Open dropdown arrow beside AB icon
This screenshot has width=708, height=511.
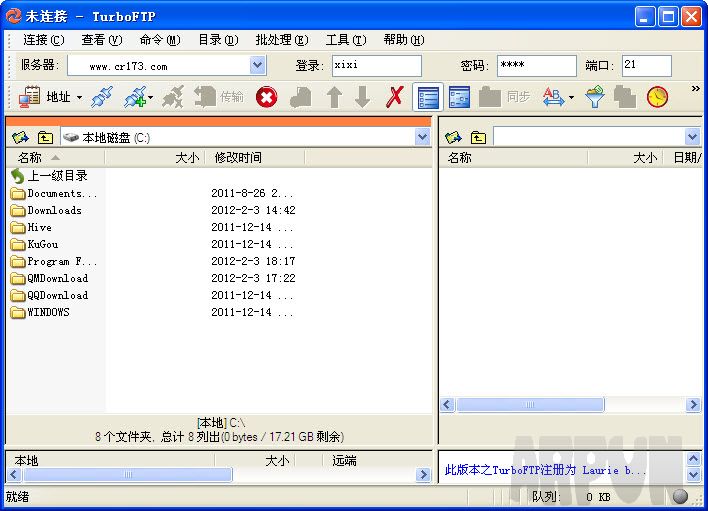(x=571, y=98)
